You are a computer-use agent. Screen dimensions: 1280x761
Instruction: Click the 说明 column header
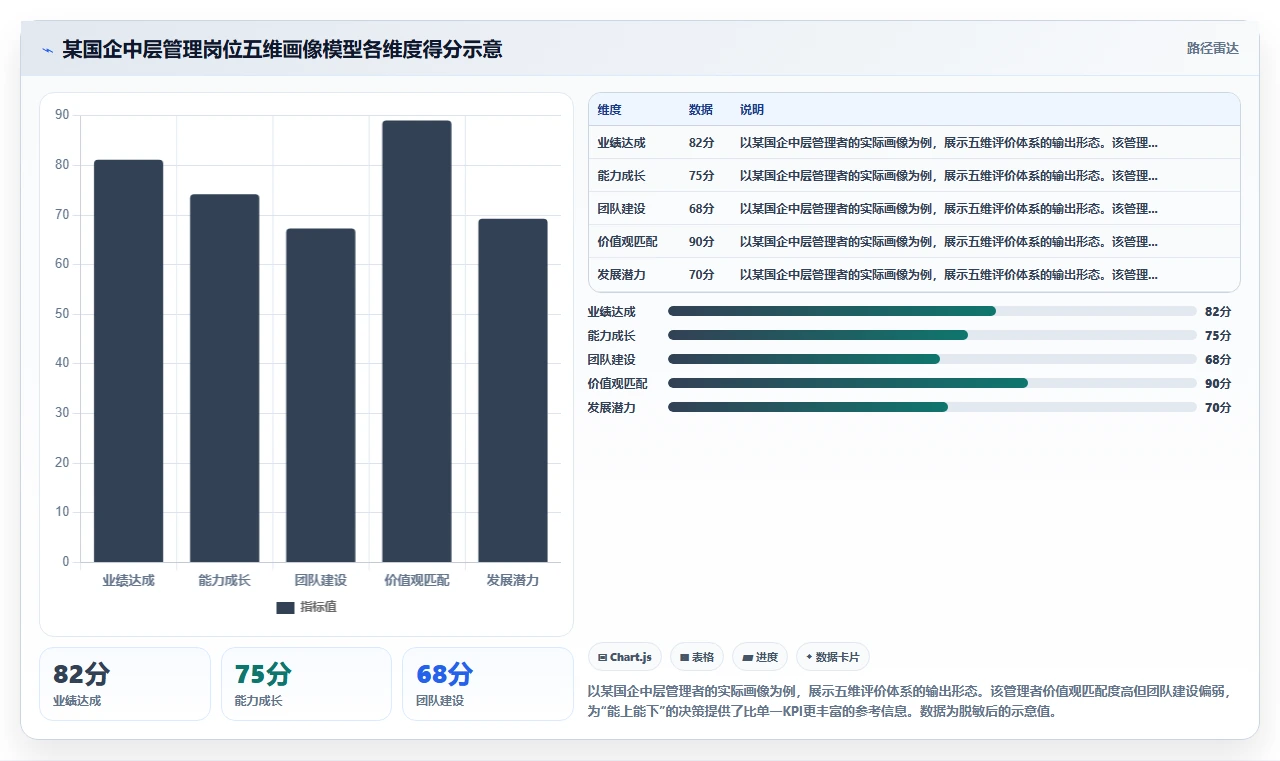pyautogui.click(x=751, y=110)
